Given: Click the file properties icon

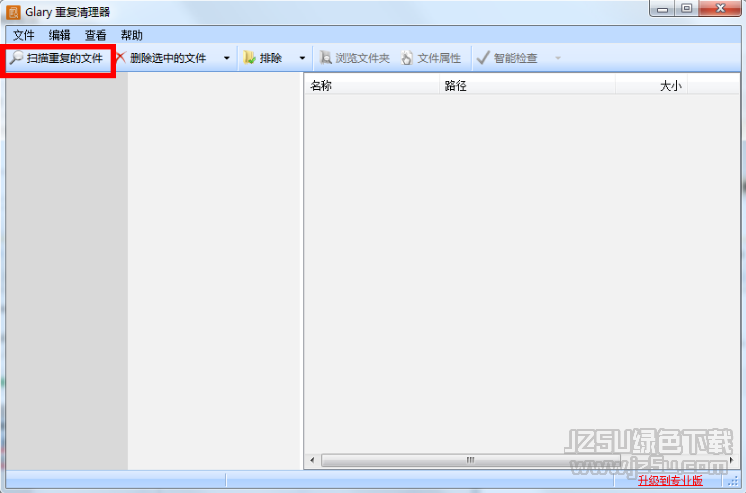Looking at the screenshot, I should [407, 58].
